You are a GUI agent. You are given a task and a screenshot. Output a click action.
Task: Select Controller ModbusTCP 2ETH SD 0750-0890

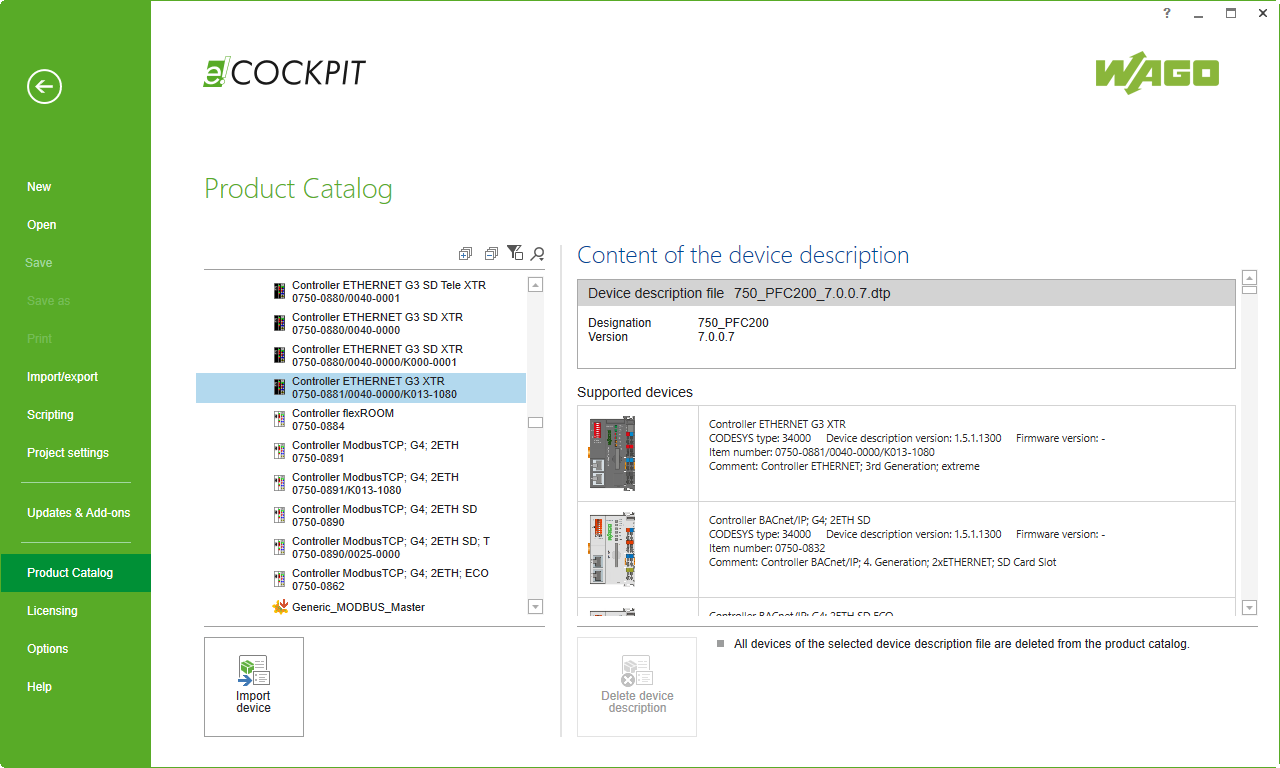coord(361,515)
